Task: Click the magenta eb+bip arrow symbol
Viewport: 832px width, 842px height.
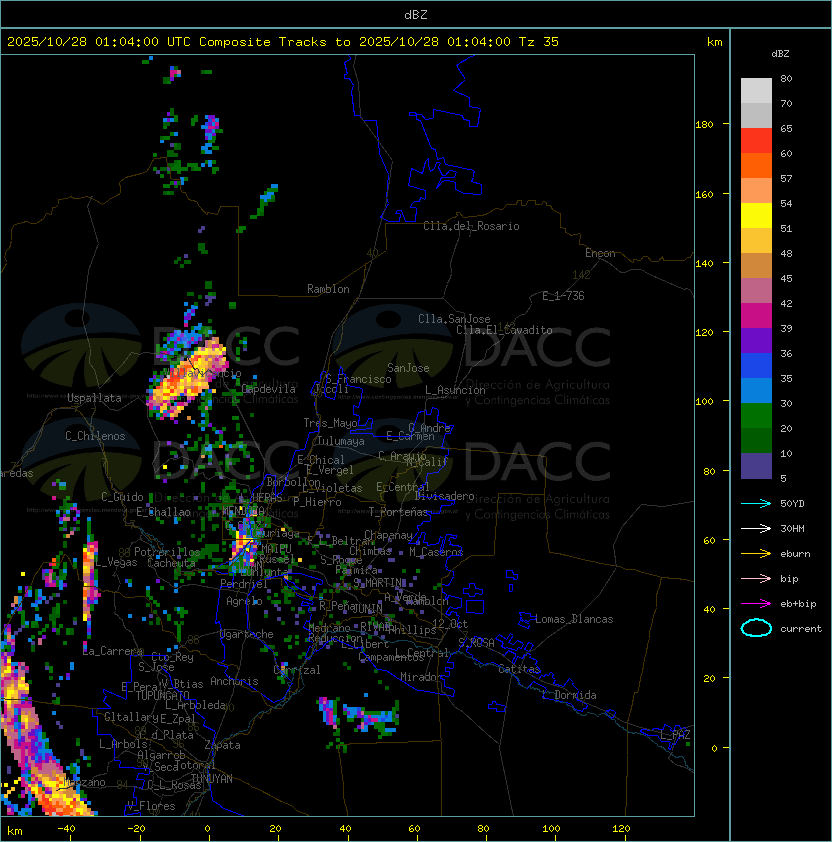Action: [756, 604]
